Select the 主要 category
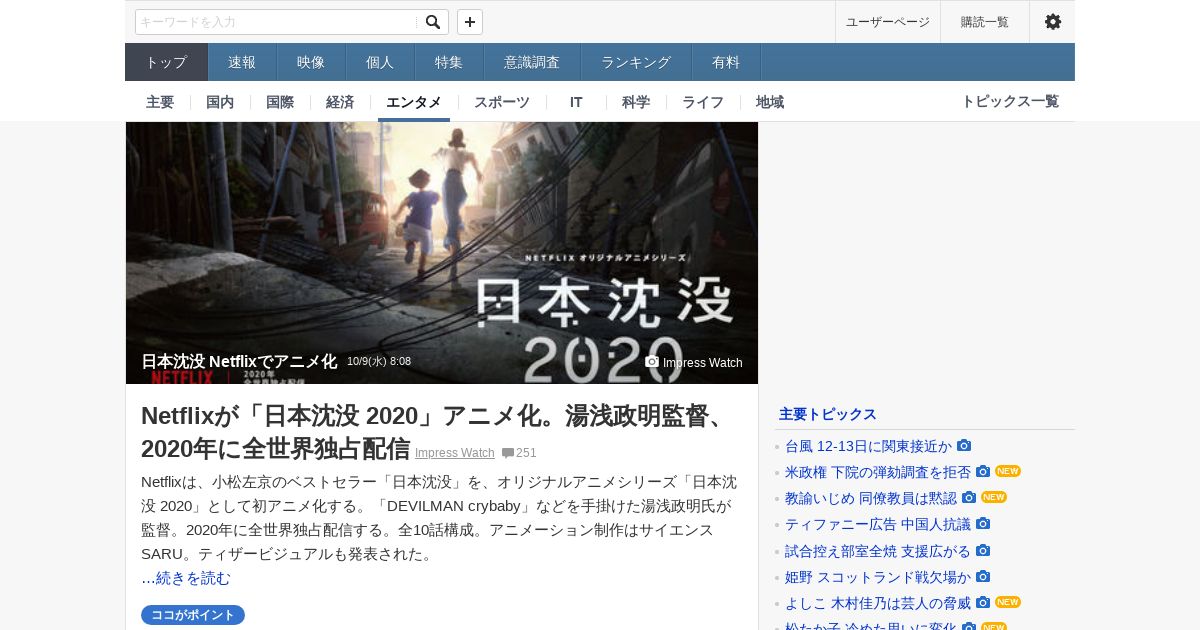 pyautogui.click(x=160, y=102)
